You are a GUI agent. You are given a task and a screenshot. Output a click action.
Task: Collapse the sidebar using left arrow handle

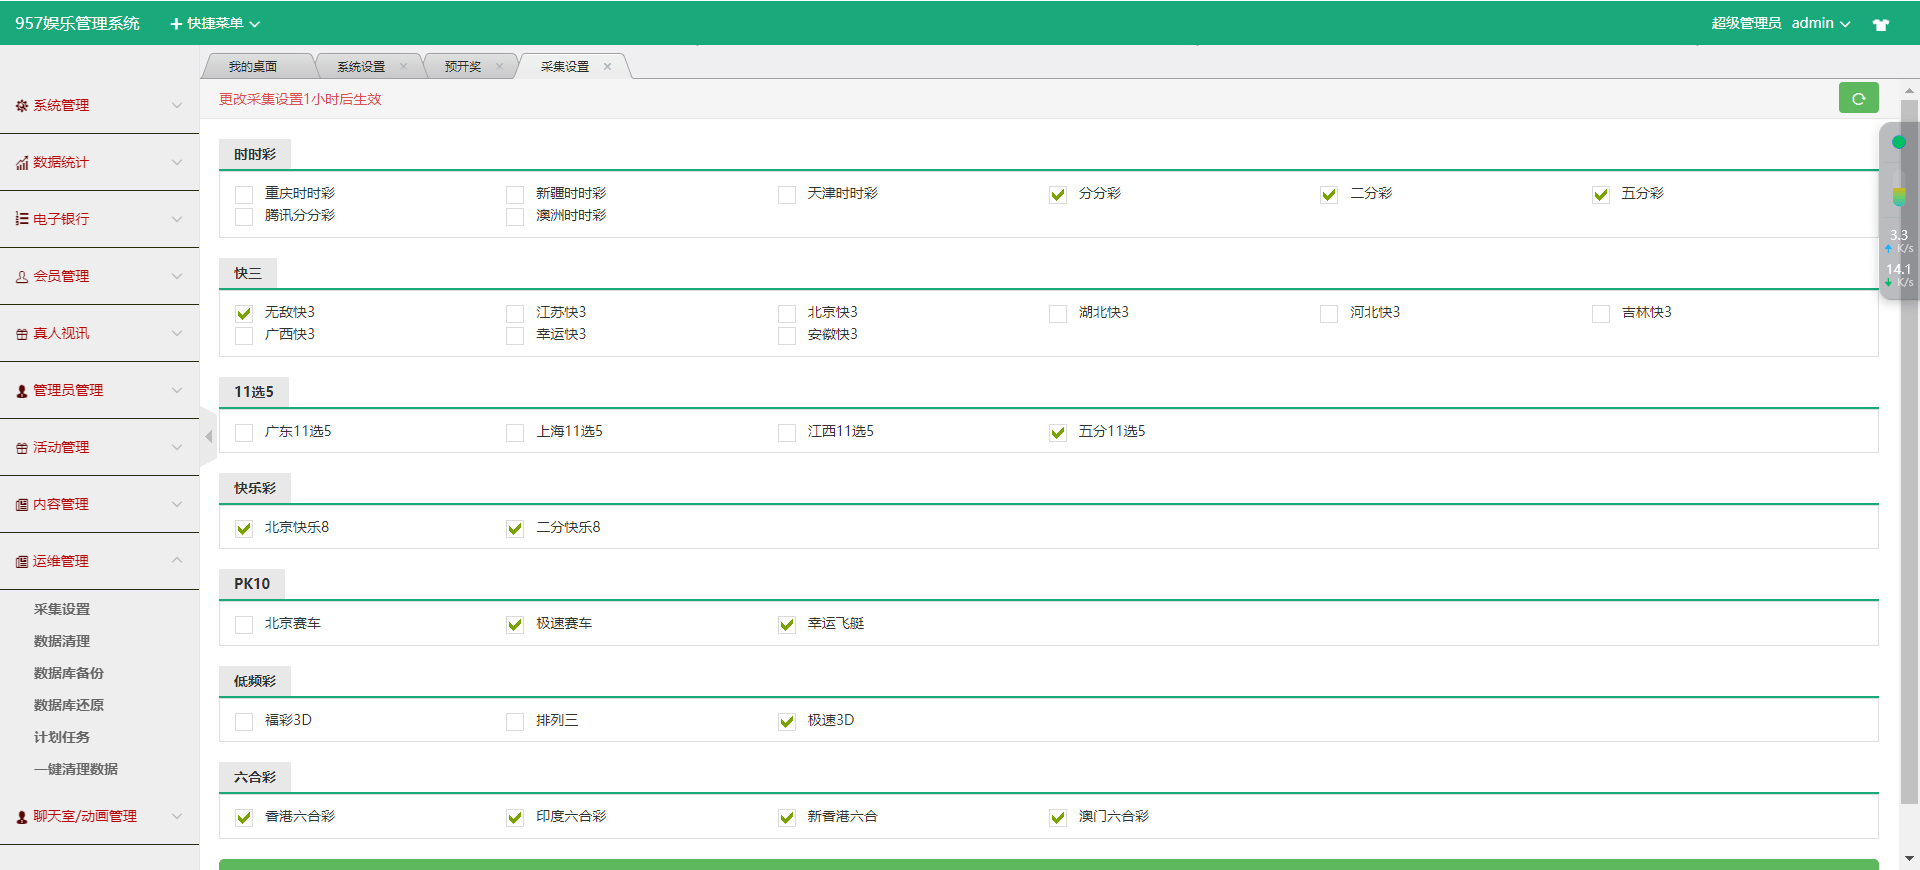point(208,436)
